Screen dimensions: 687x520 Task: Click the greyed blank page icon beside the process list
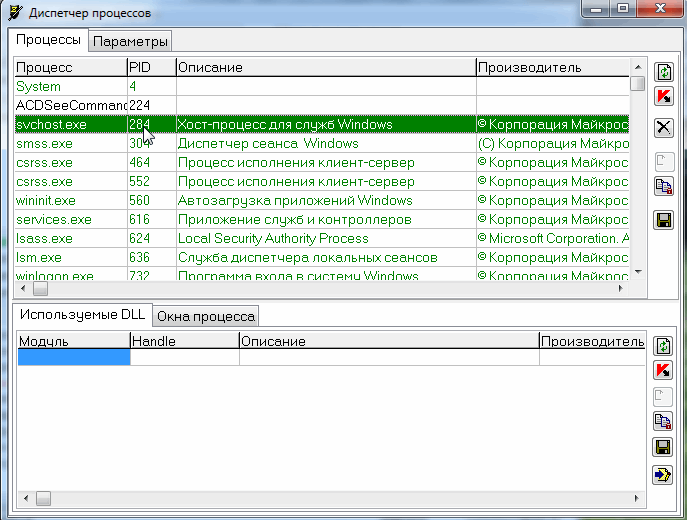tap(664, 162)
